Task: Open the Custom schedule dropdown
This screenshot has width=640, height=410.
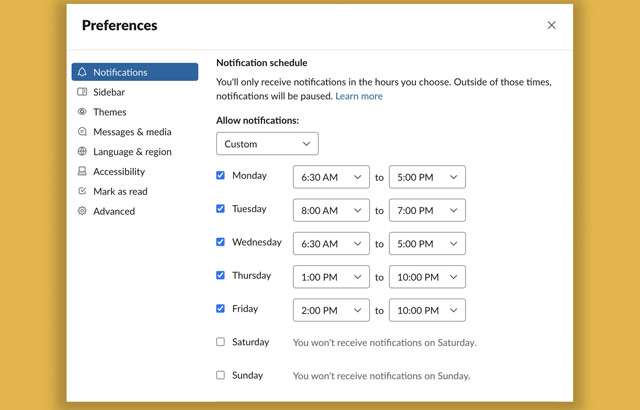Action: point(267,144)
